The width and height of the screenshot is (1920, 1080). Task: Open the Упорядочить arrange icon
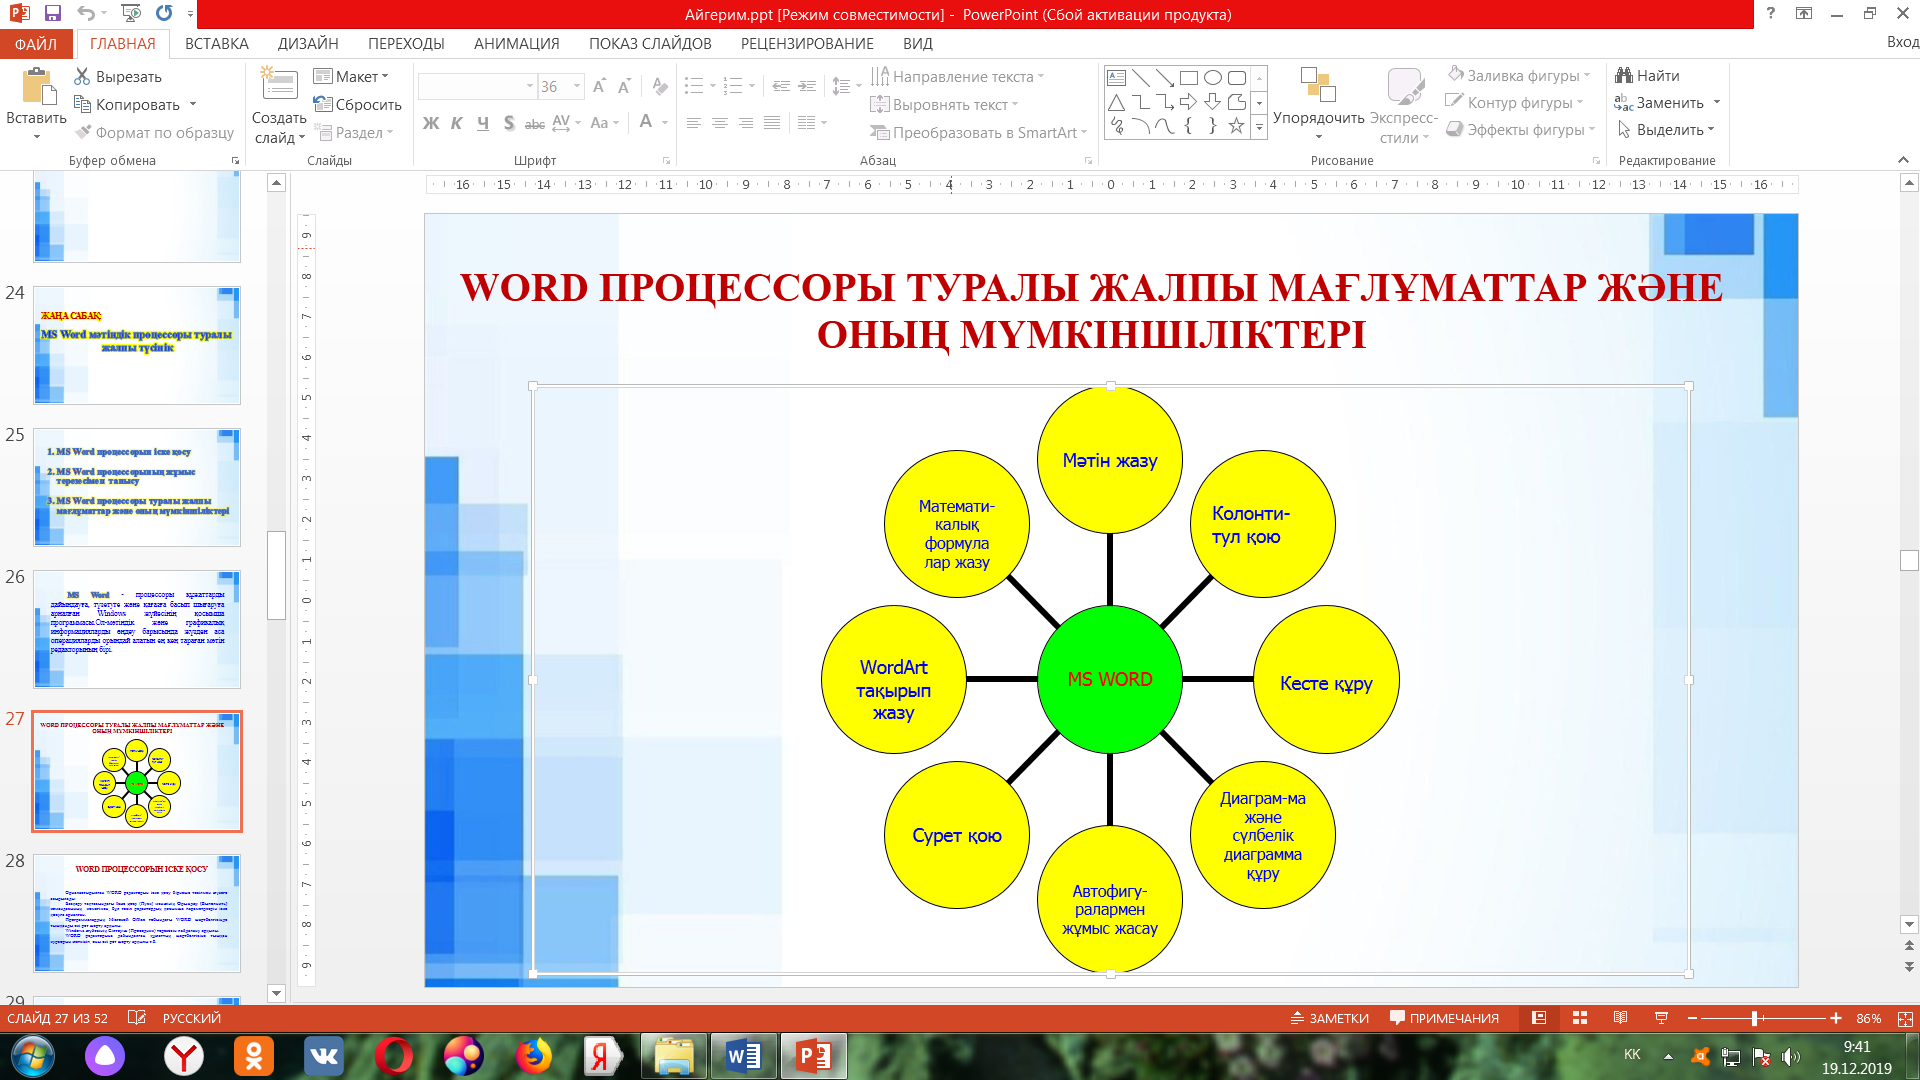click(1318, 86)
